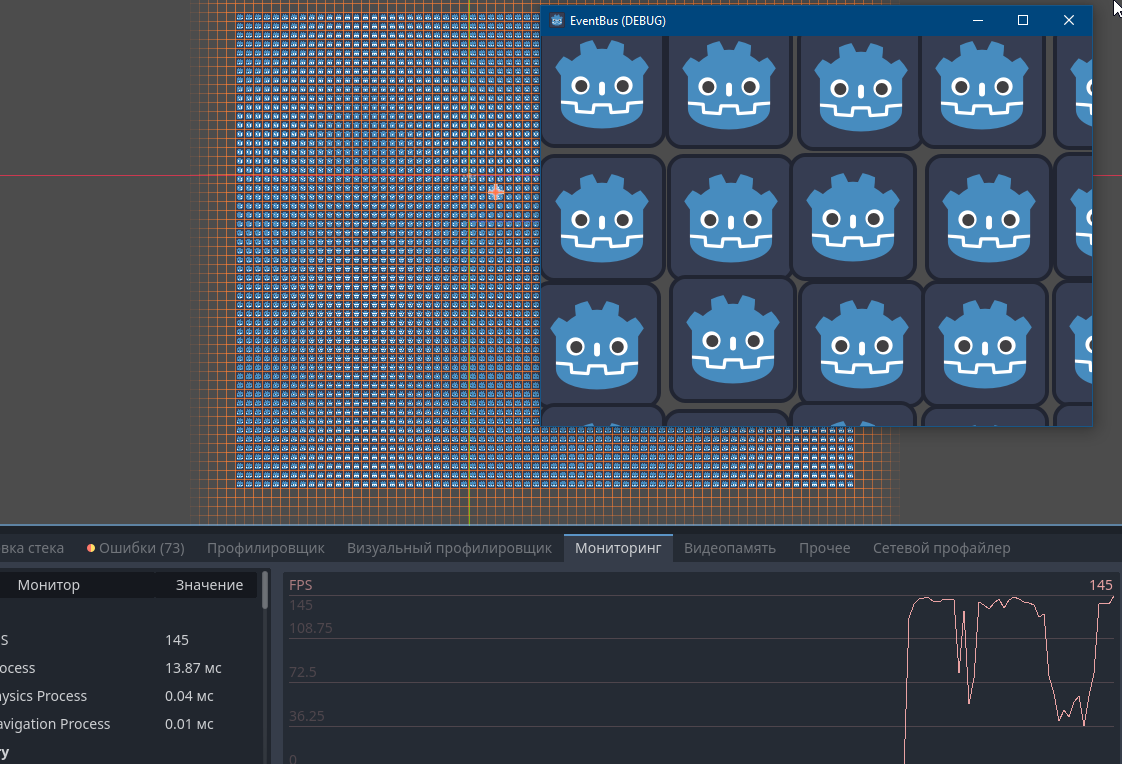Select the 13.87 мс process value
This screenshot has width=1122, height=764.
(193, 667)
